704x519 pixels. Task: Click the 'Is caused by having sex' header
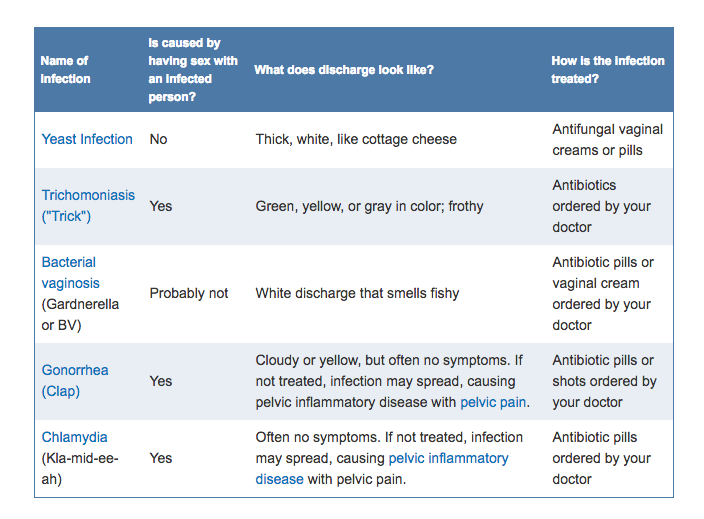185,70
